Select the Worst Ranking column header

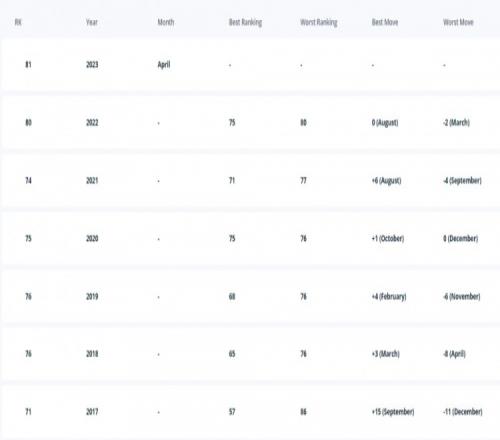(x=319, y=22)
